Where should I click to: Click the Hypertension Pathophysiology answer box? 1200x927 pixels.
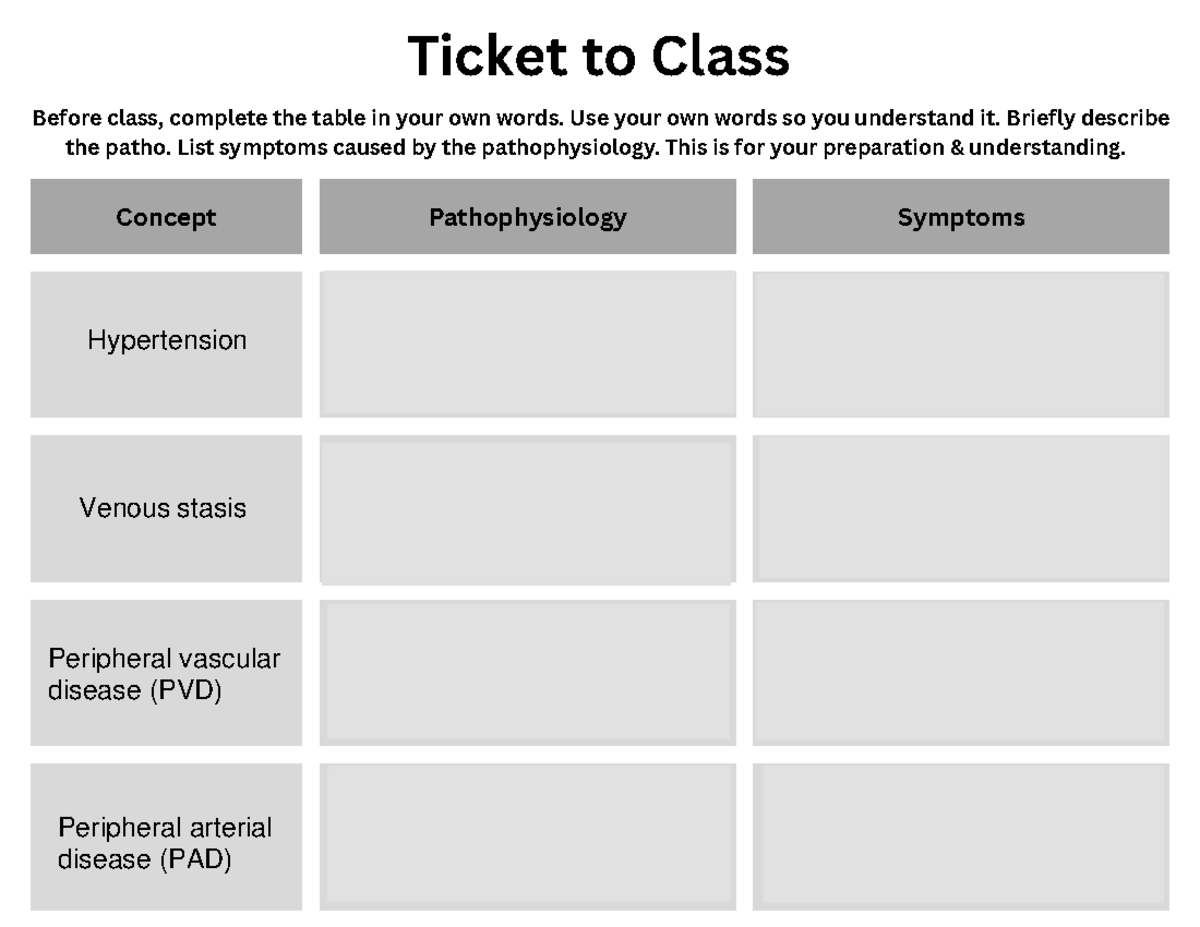click(528, 344)
